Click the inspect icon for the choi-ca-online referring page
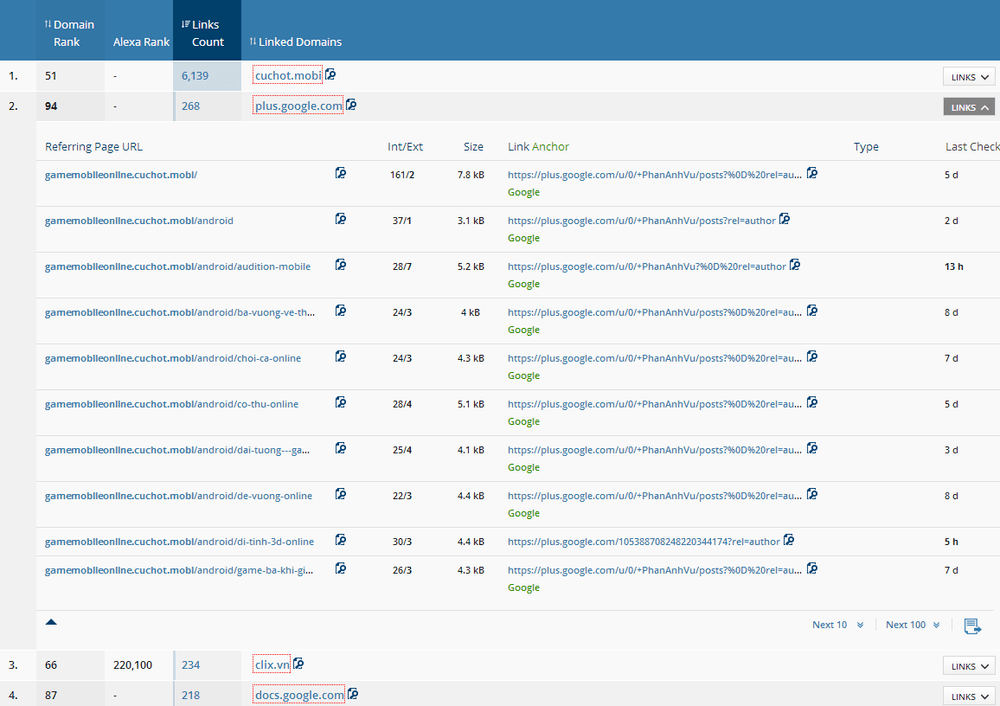 [341, 357]
